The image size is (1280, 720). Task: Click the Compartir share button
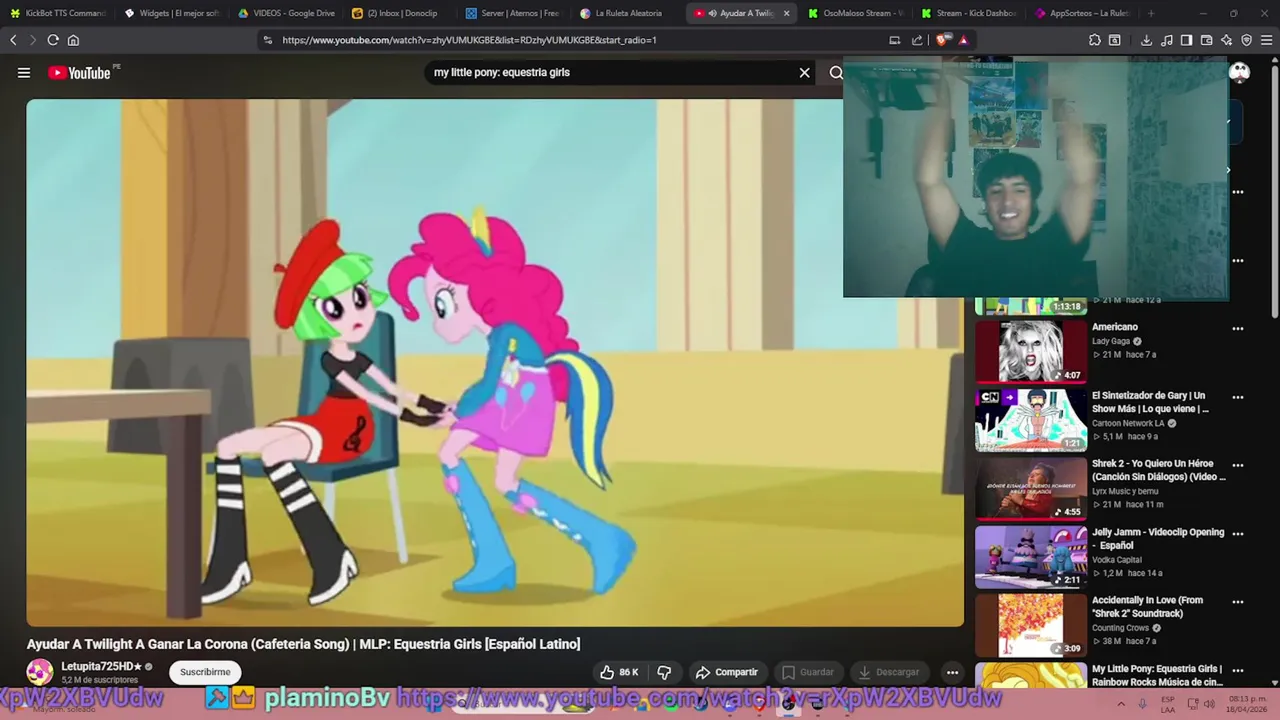727,672
